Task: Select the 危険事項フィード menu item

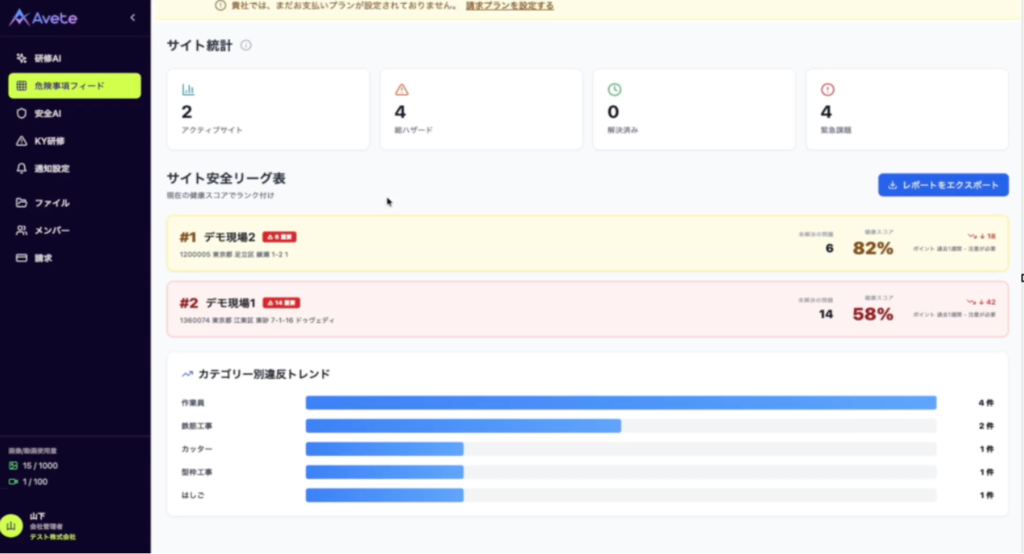Action: [74, 86]
